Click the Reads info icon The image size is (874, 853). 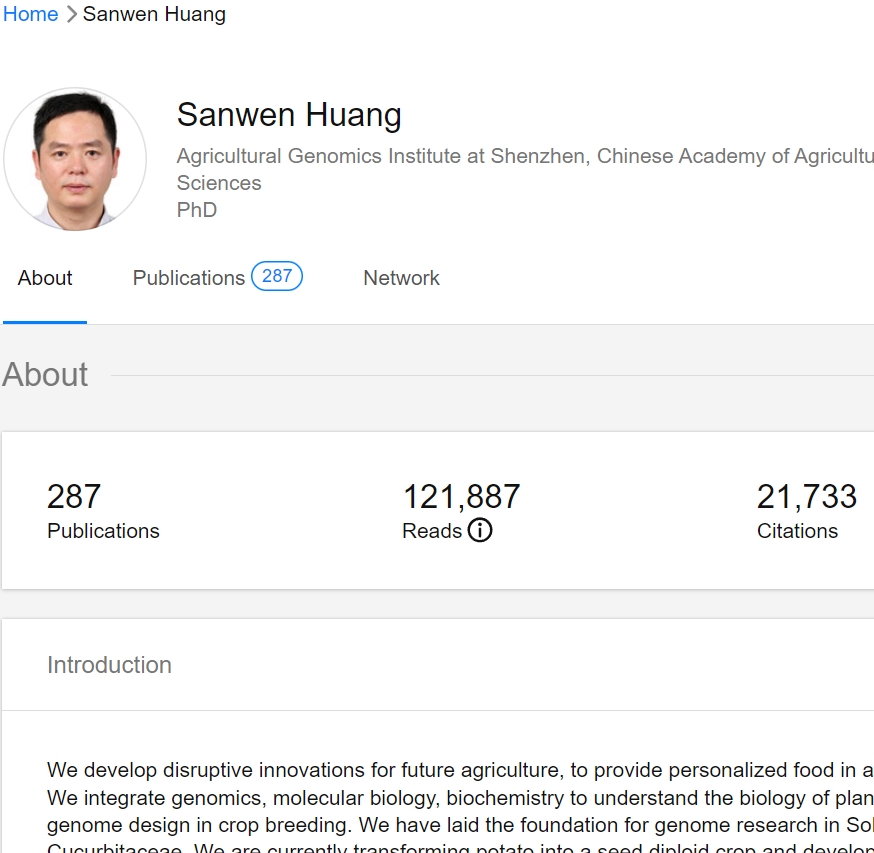click(x=480, y=531)
